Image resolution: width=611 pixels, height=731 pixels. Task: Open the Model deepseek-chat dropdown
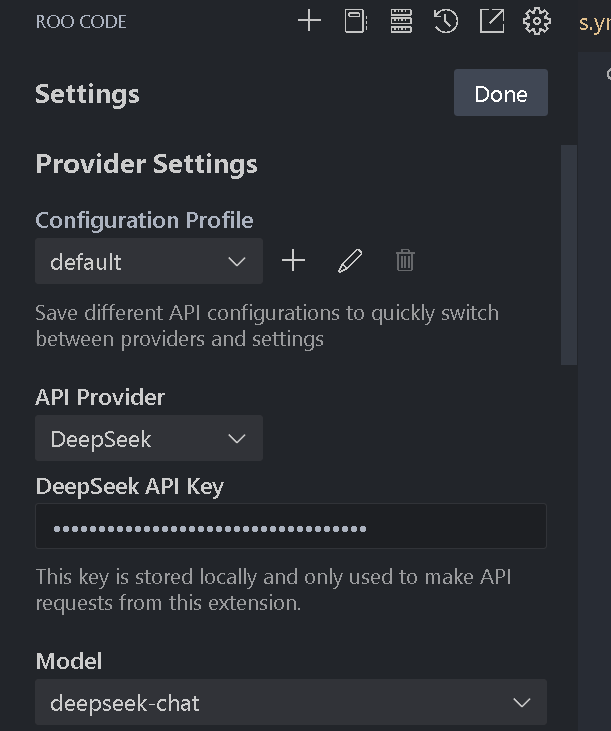pos(290,703)
